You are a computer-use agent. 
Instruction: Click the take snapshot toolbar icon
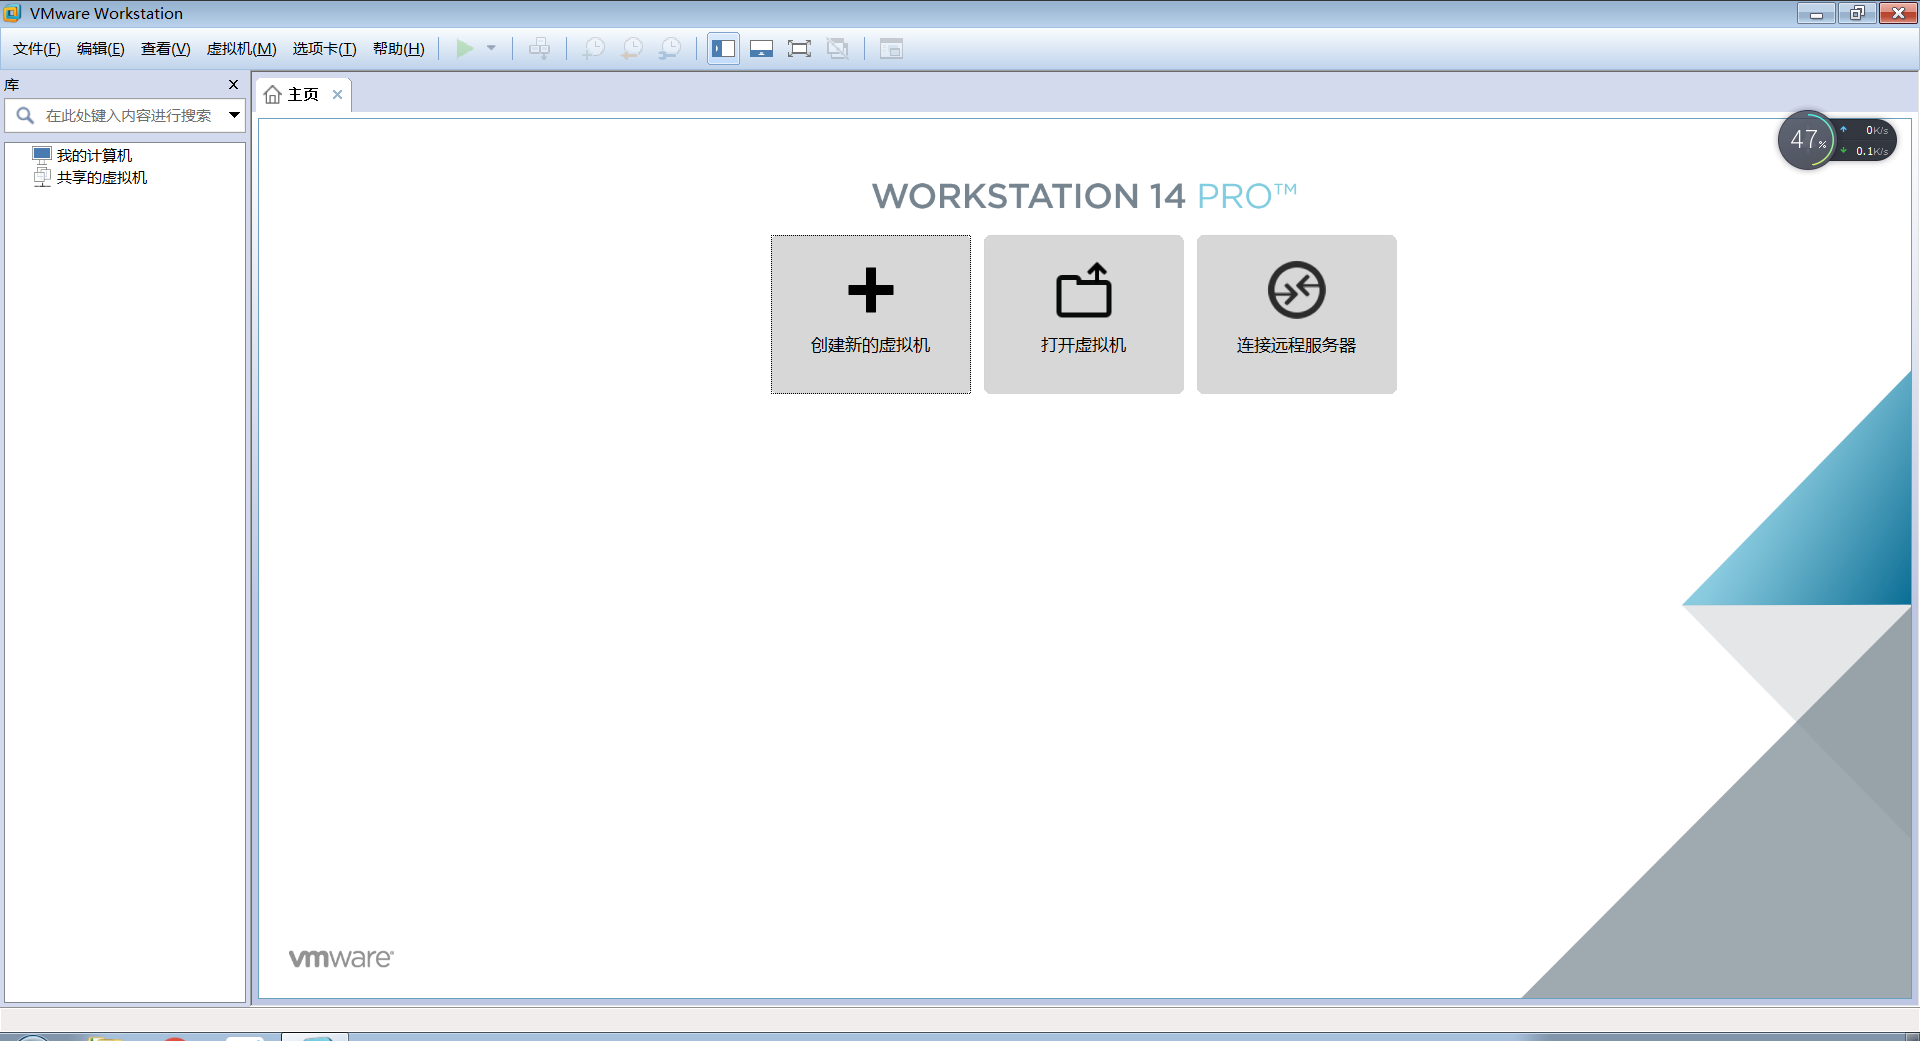coord(594,48)
